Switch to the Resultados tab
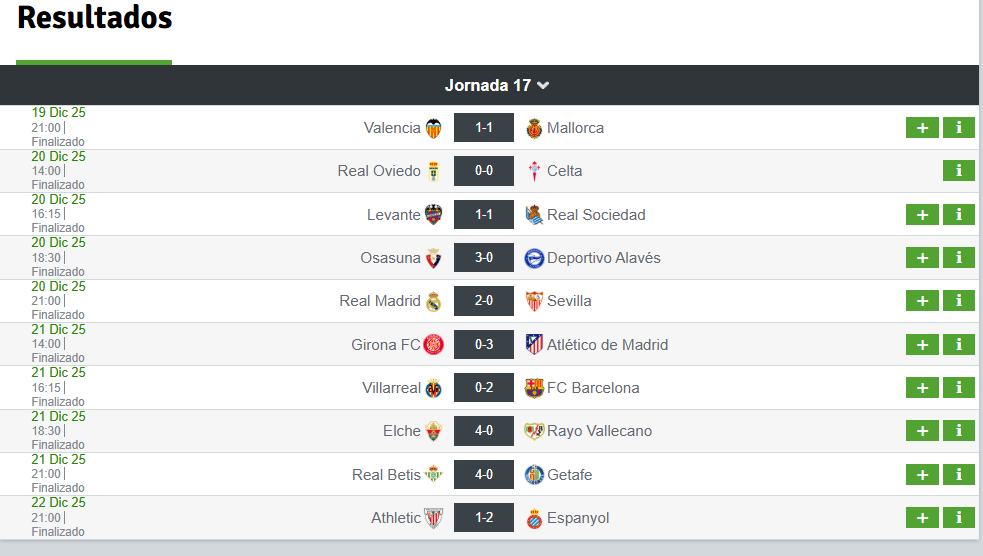Viewport: 983px width, 556px height. pos(95,18)
